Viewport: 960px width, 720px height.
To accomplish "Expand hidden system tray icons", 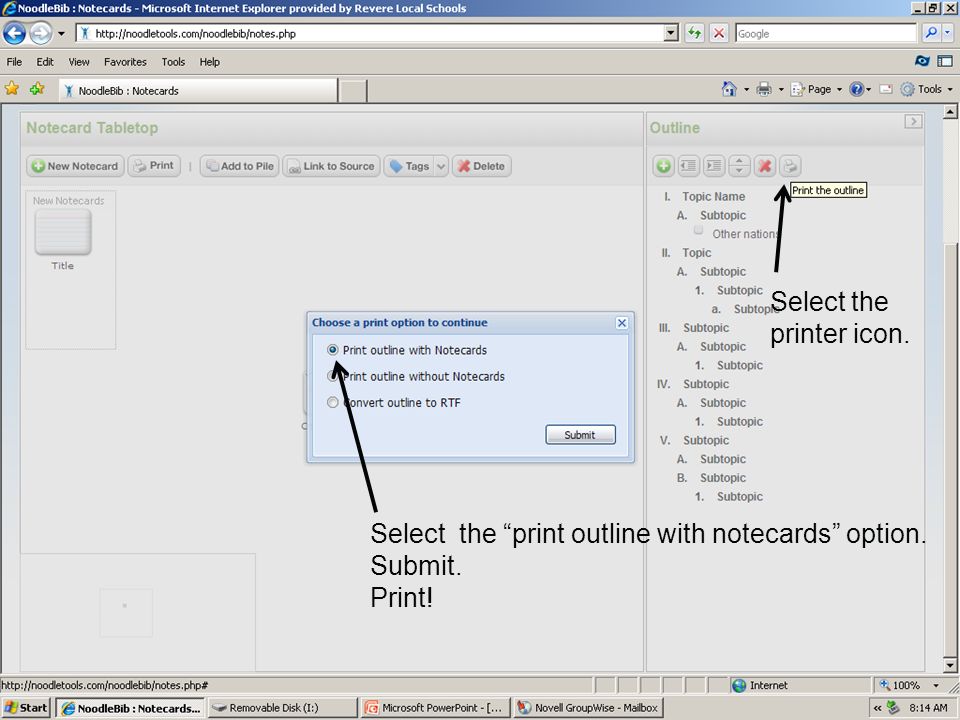I will [x=877, y=708].
